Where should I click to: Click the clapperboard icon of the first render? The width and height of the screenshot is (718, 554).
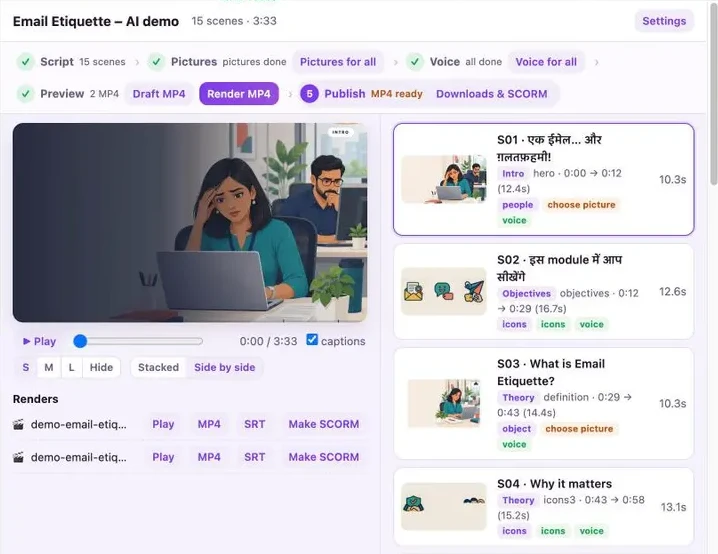point(18,424)
